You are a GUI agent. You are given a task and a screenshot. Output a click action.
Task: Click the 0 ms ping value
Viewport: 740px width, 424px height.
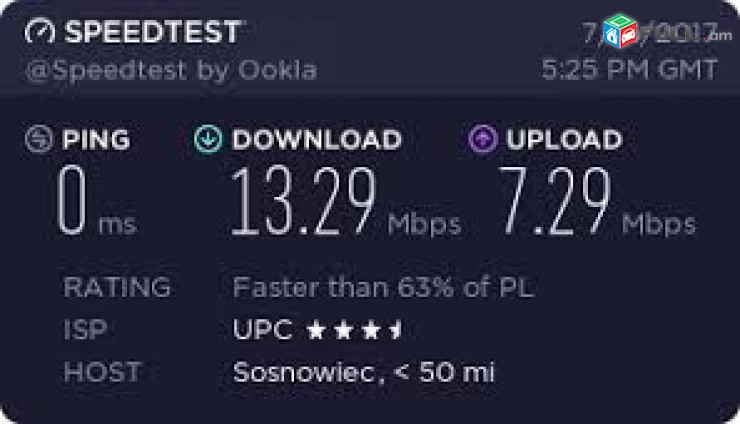[97, 200]
